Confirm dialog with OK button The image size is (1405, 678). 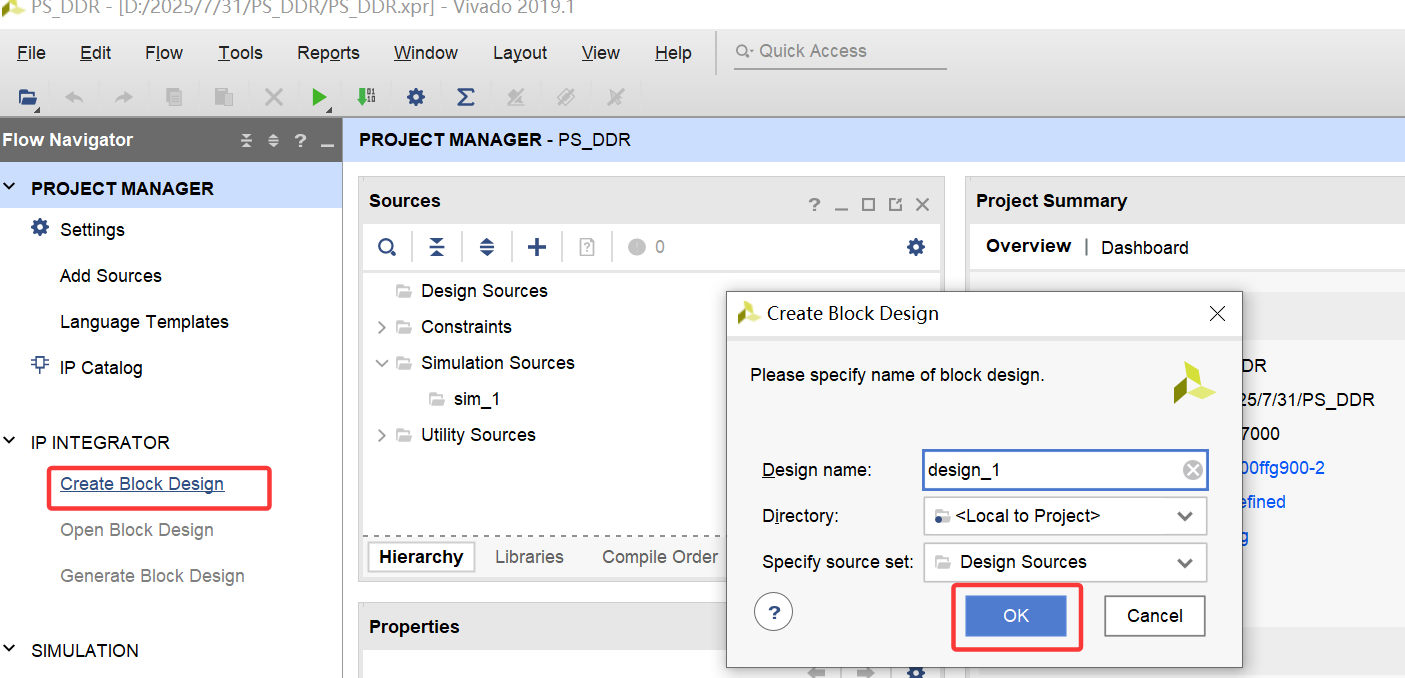click(x=1016, y=615)
